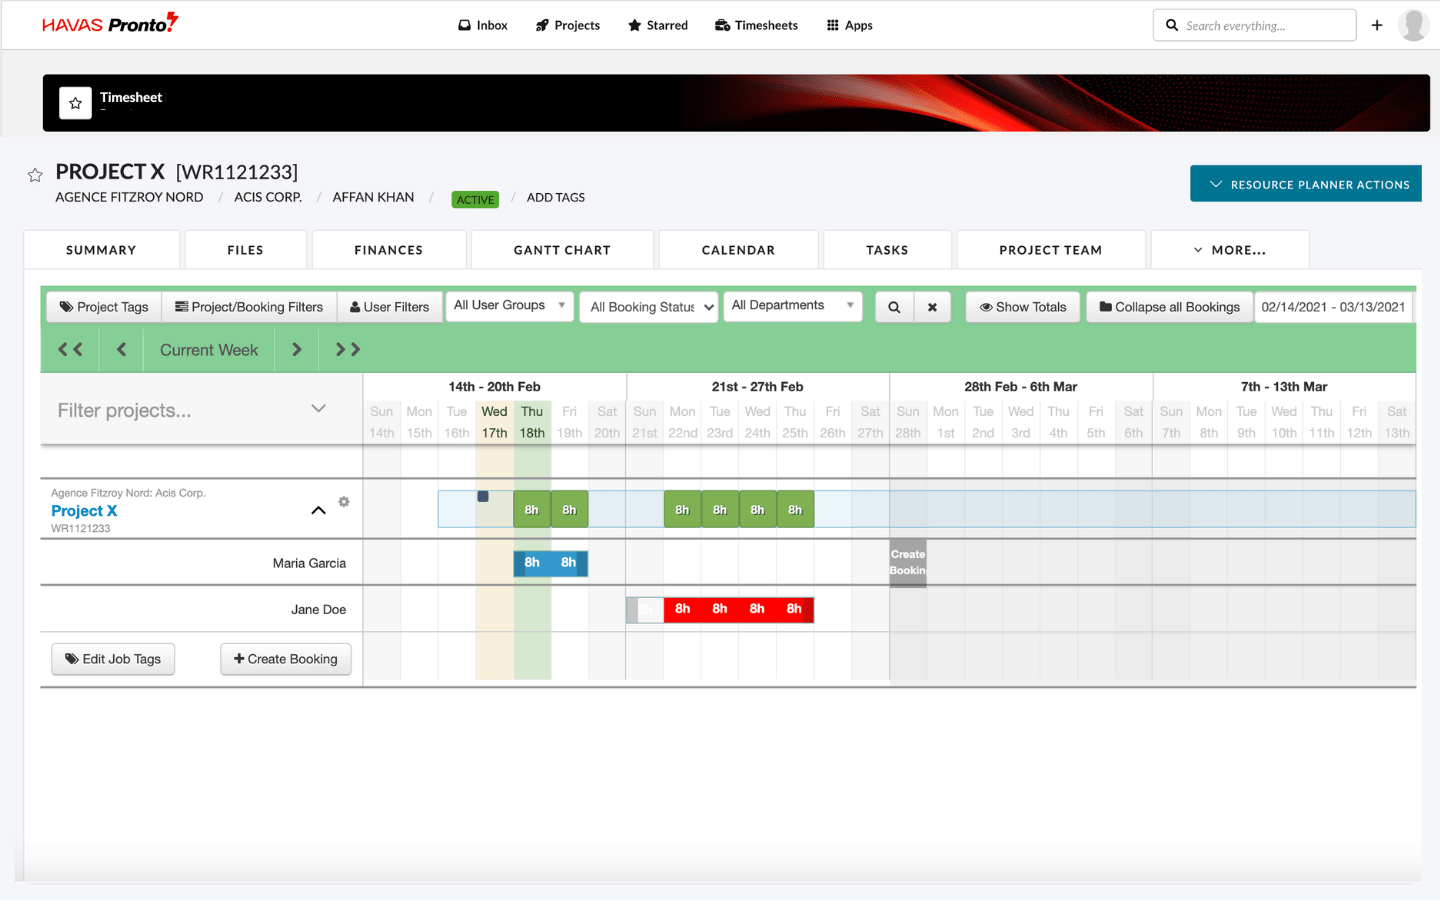Star the Timesheet banner favorite icon
Image resolution: width=1440 pixels, height=900 pixels.
tap(75, 103)
